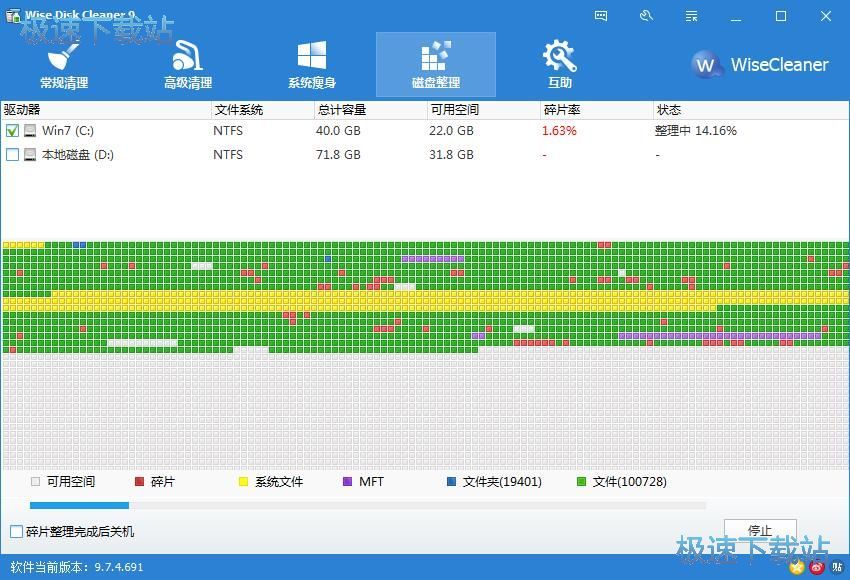Viewport: 850px width, 580px height.
Task: Click the red 碎片 legend swatch
Action: pyautogui.click(x=139, y=482)
